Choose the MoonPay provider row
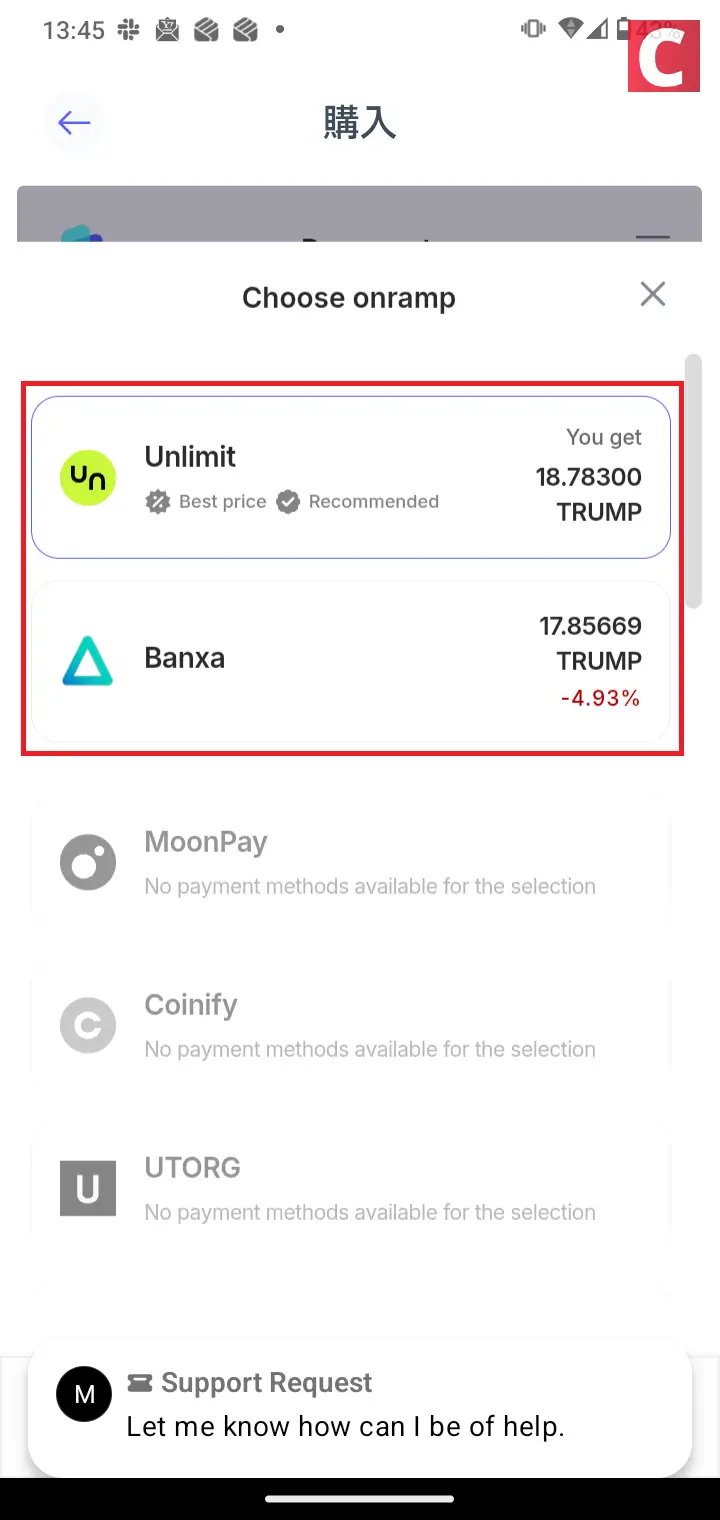The image size is (720, 1520). [350, 862]
